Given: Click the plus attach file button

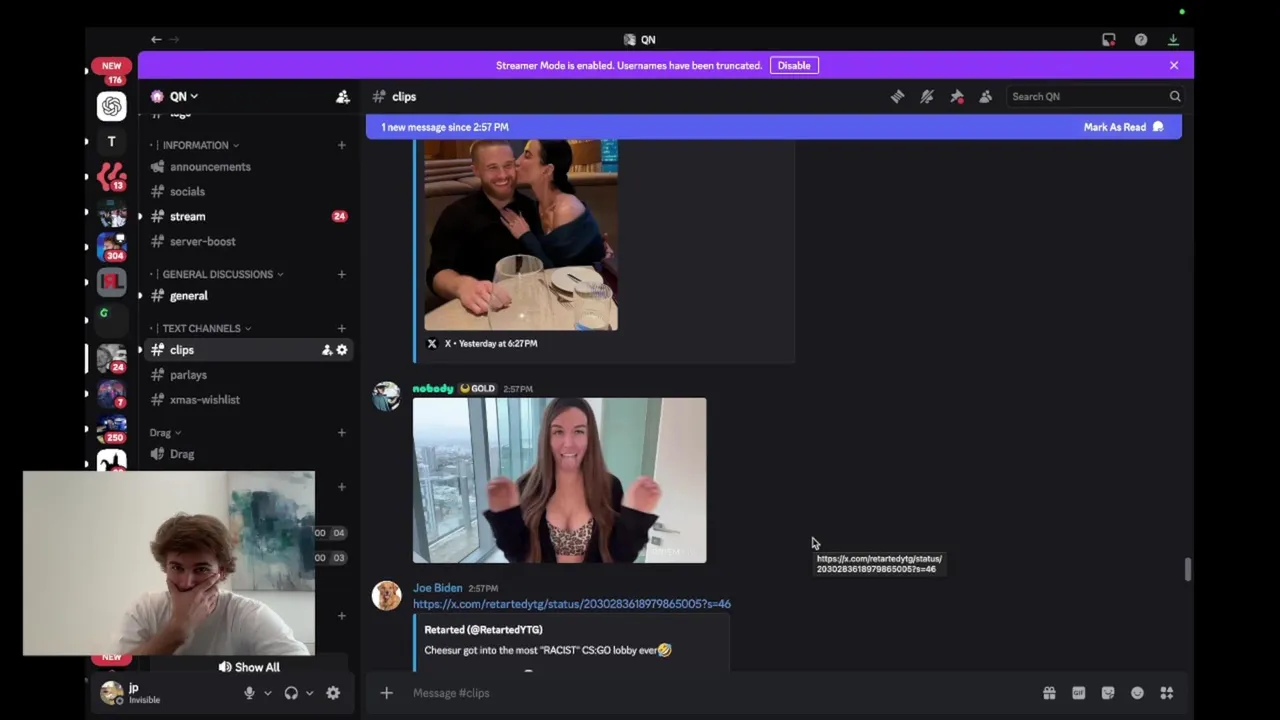Looking at the screenshot, I should tap(386, 693).
